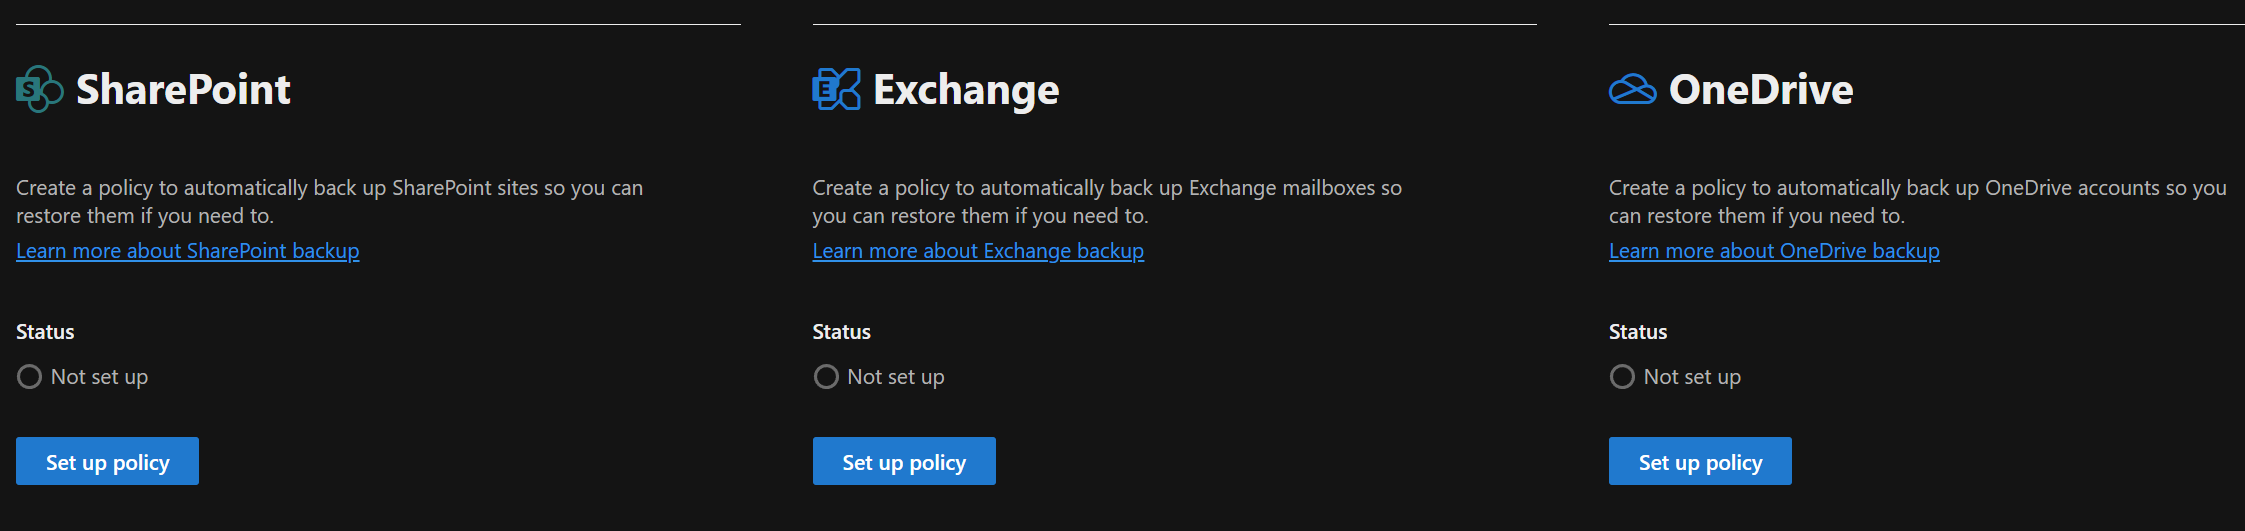Open Learn more about Exchange backup link
Image resolution: width=2245 pixels, height=531 pixels.
pyautogui.click(x=978, y=251)
